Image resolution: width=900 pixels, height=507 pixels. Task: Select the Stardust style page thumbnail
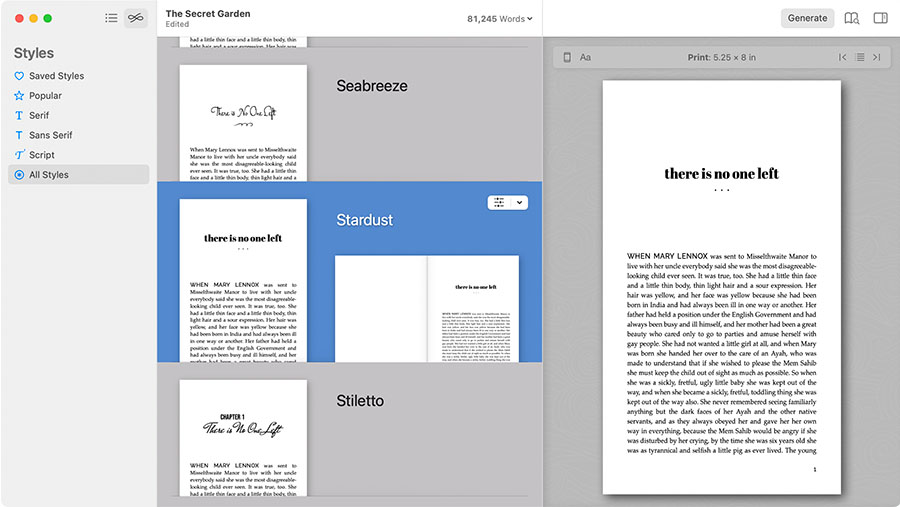click(243, 280)
